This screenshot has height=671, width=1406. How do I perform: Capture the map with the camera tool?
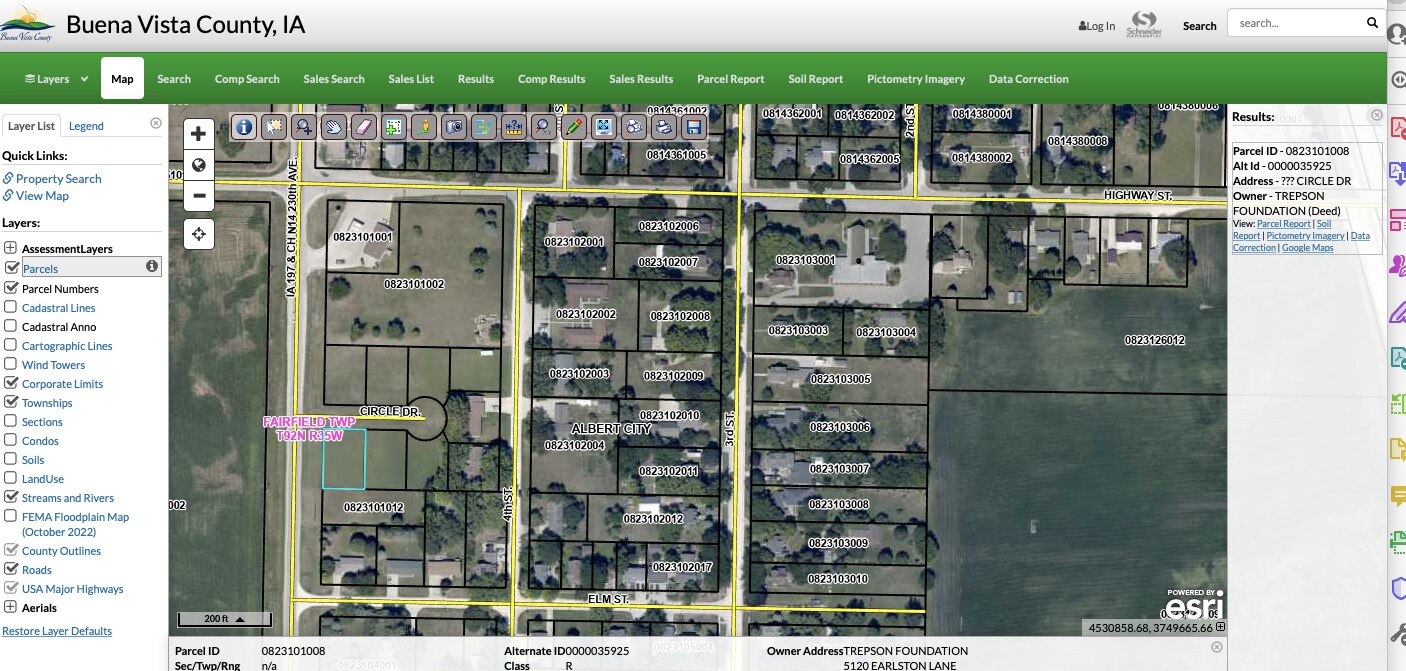point(455,127)
